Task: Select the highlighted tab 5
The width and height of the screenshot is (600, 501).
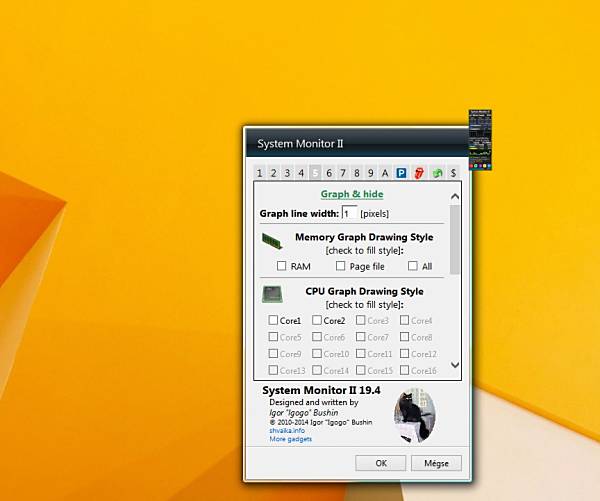Action: 315,173
